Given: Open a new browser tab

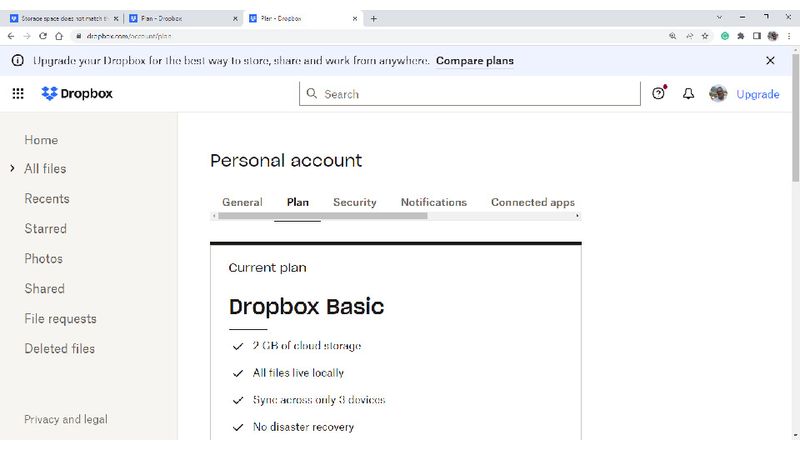Looking at the screenshot, I should coord(373,18).
